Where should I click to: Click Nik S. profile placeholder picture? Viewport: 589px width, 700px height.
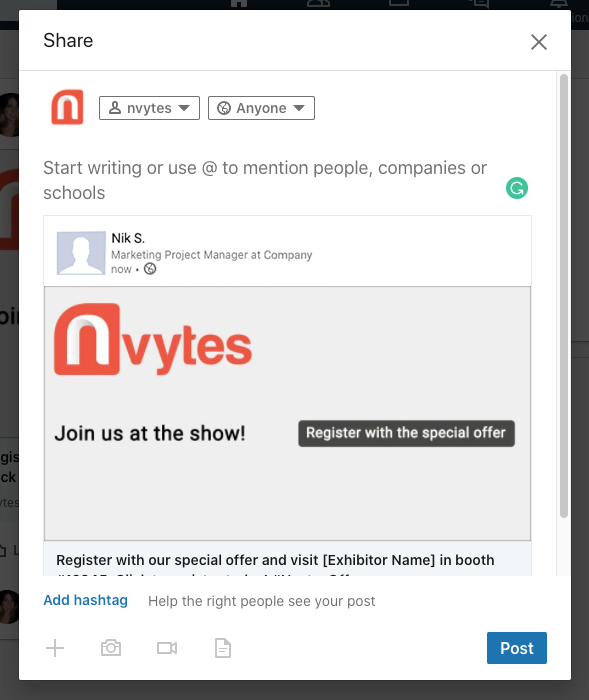[x=81, y=253]
